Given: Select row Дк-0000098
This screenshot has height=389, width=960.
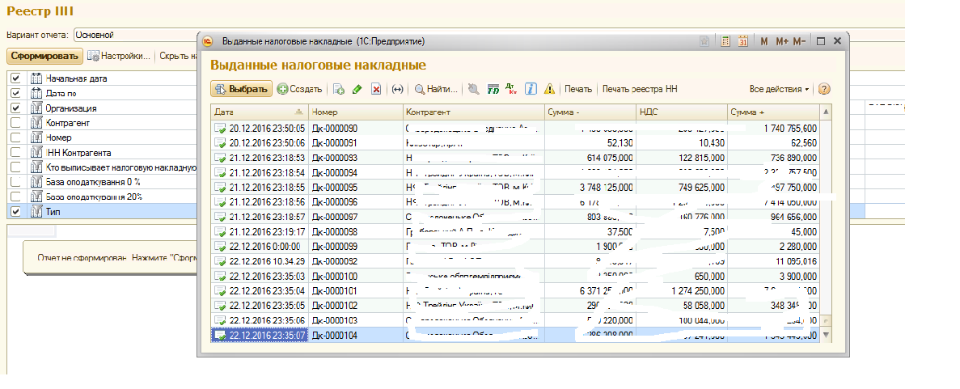Looking at the screenshot, I should 515,232.
